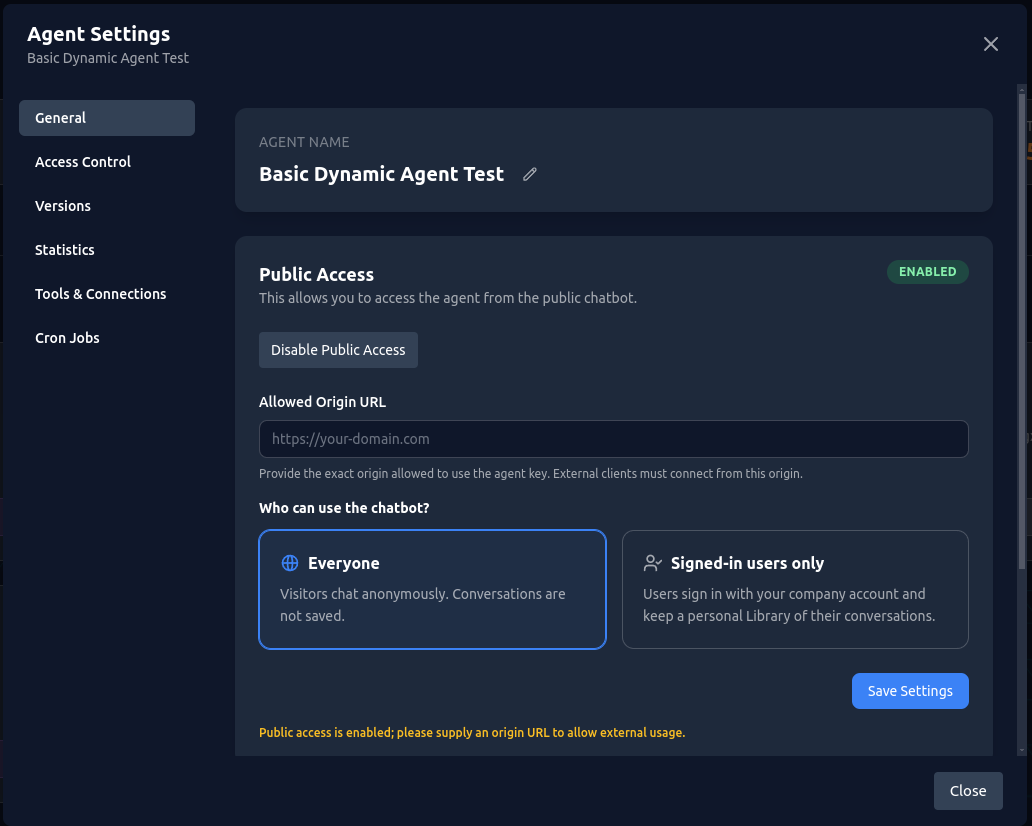The image size is (1032, 826).
Task: Open the General settings tab
Action: 107,118
